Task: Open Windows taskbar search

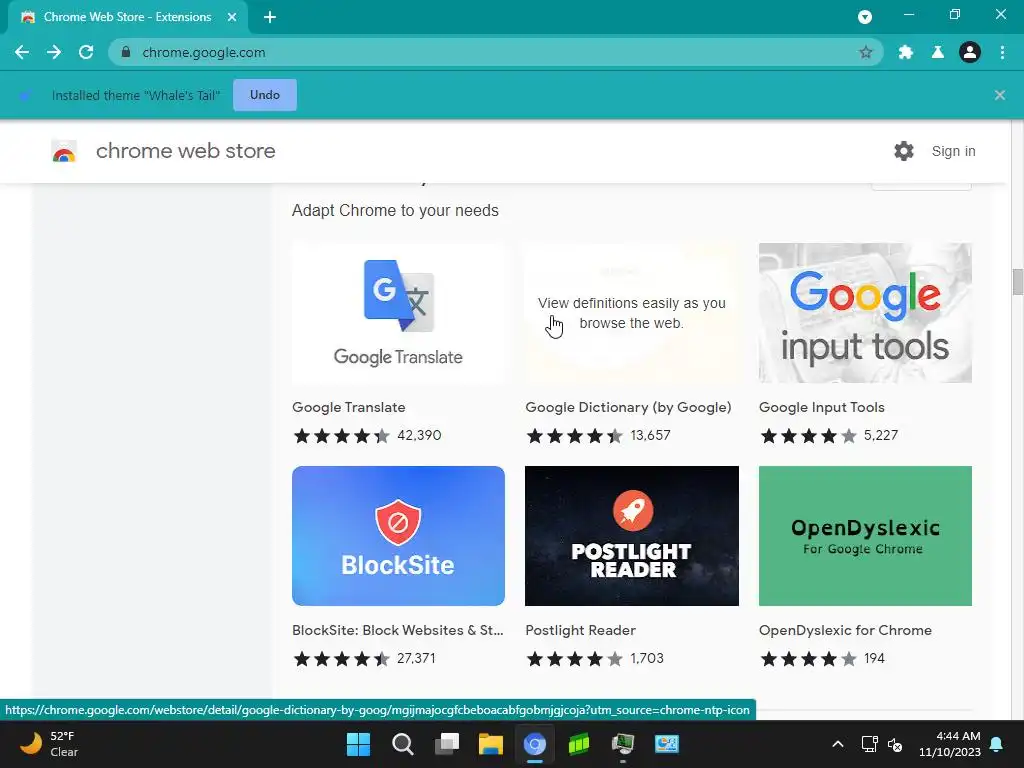Action: click(402, 744)
